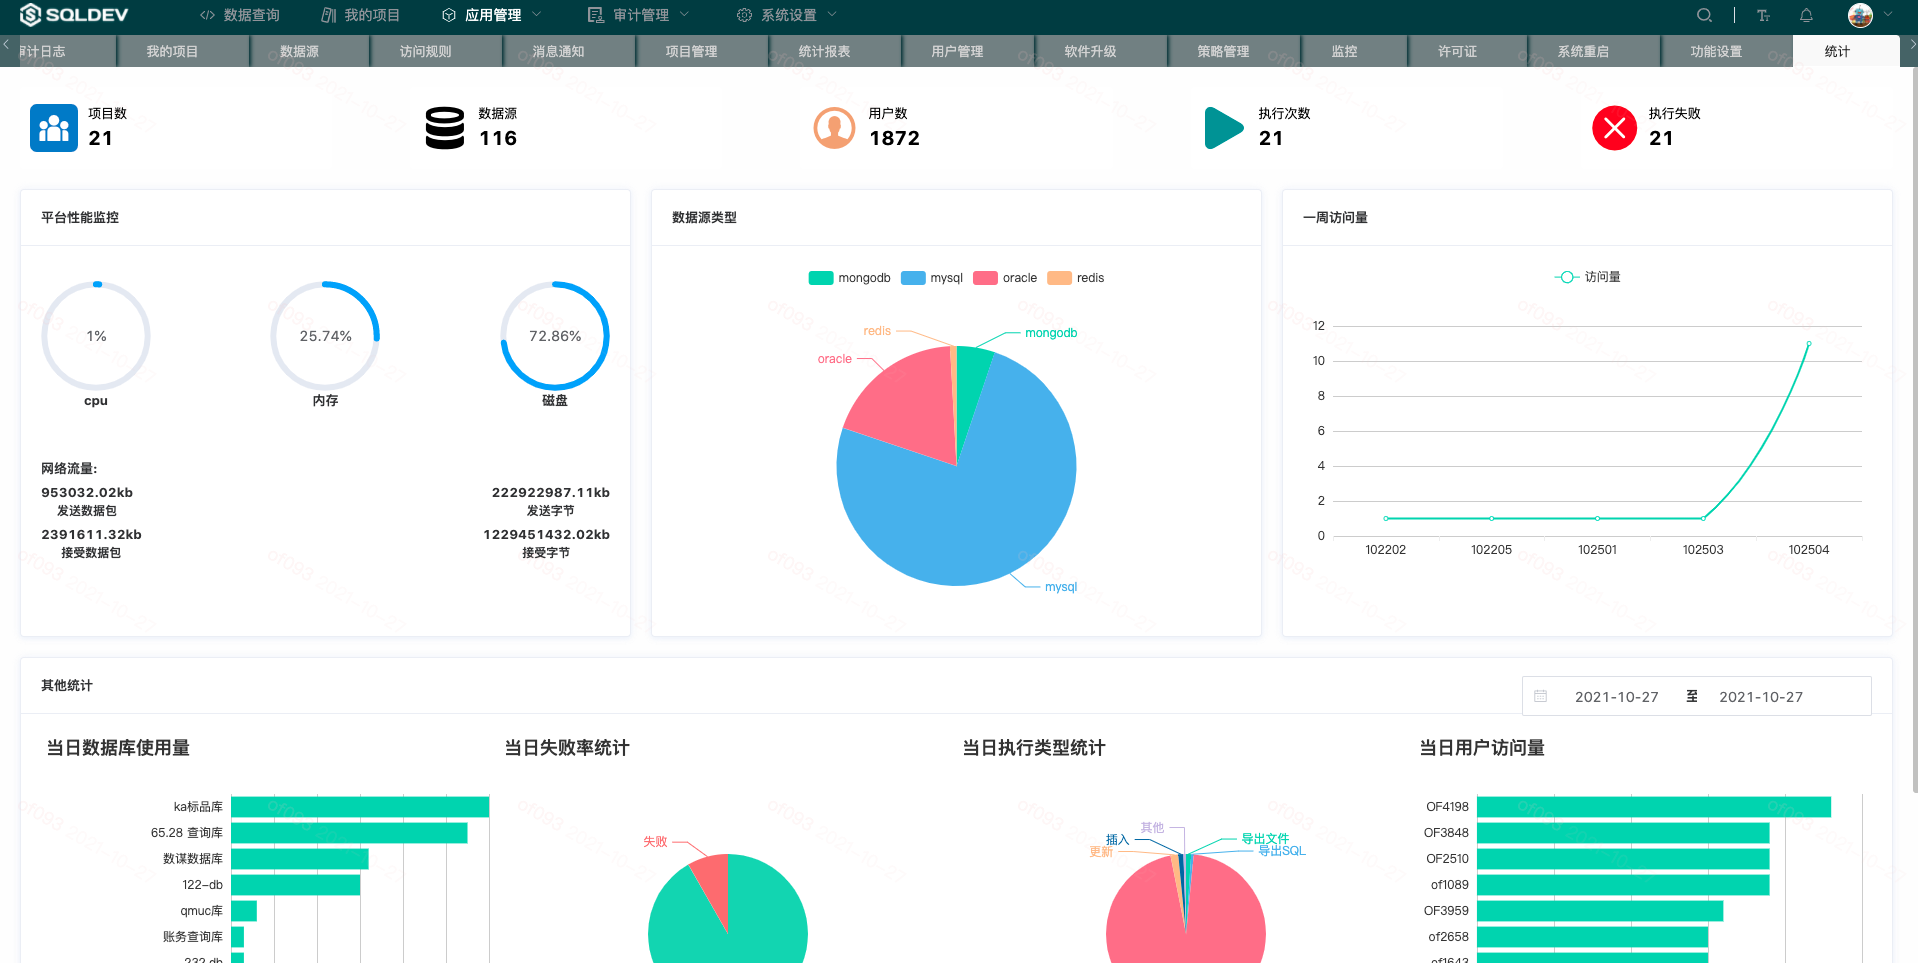The image size is (1918, 963).
Task: Expand the 系统设置 dropdown menu
Action: (x=787, y=15)
